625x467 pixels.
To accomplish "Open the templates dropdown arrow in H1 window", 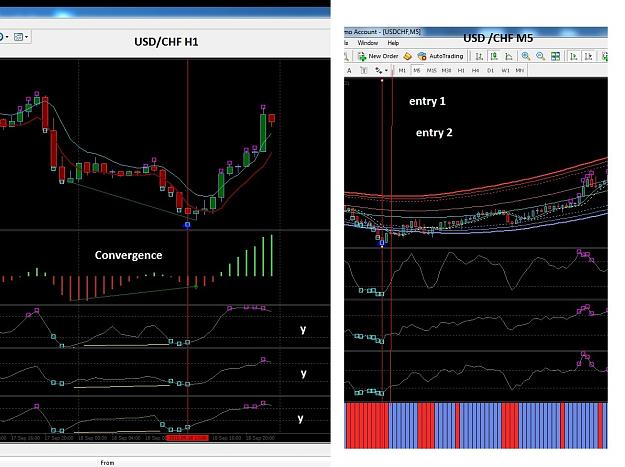I will coord(26,37).
